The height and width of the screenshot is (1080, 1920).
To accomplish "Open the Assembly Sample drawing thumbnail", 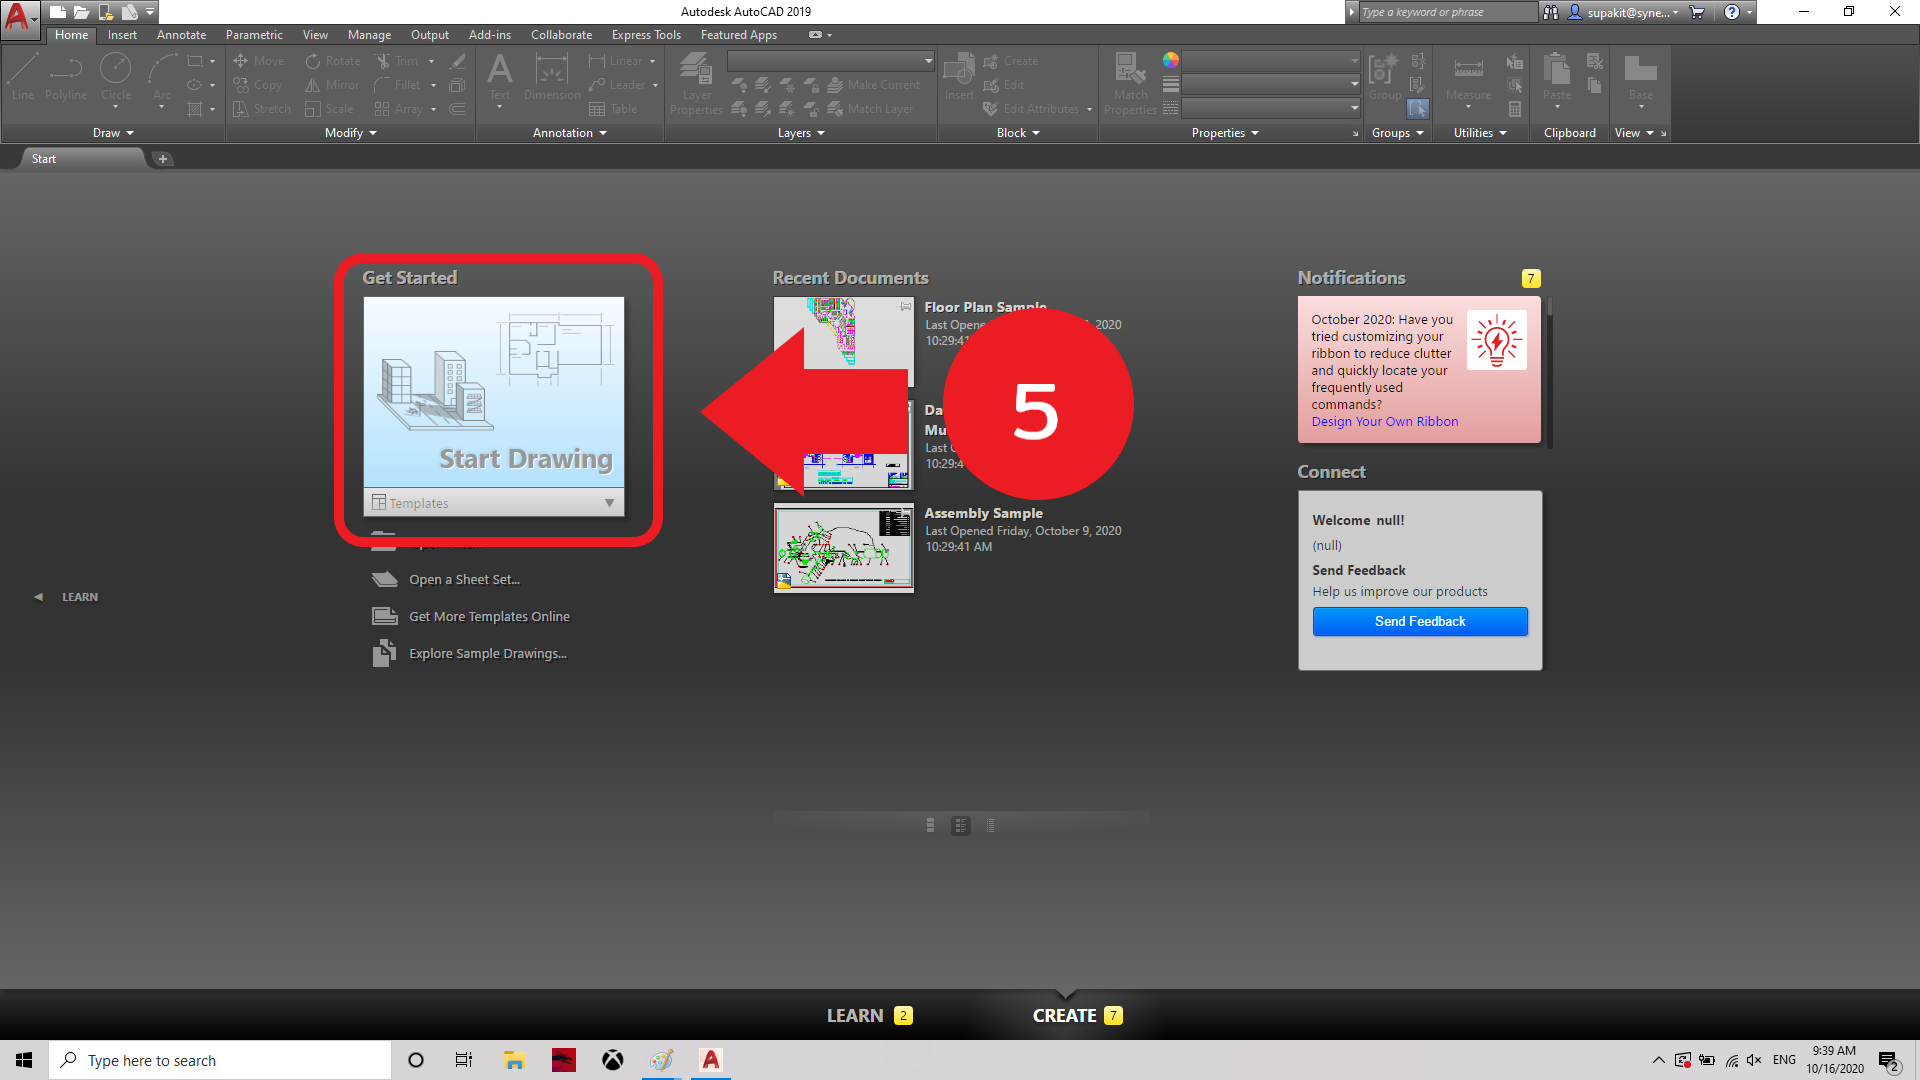I will coord(843,548).
